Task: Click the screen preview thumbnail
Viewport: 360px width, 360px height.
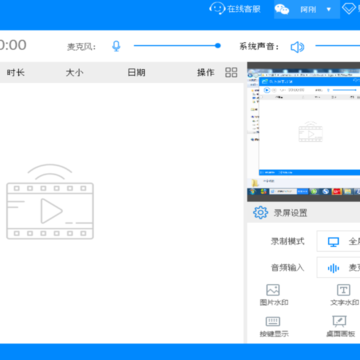Action: (x=303, y=132)
